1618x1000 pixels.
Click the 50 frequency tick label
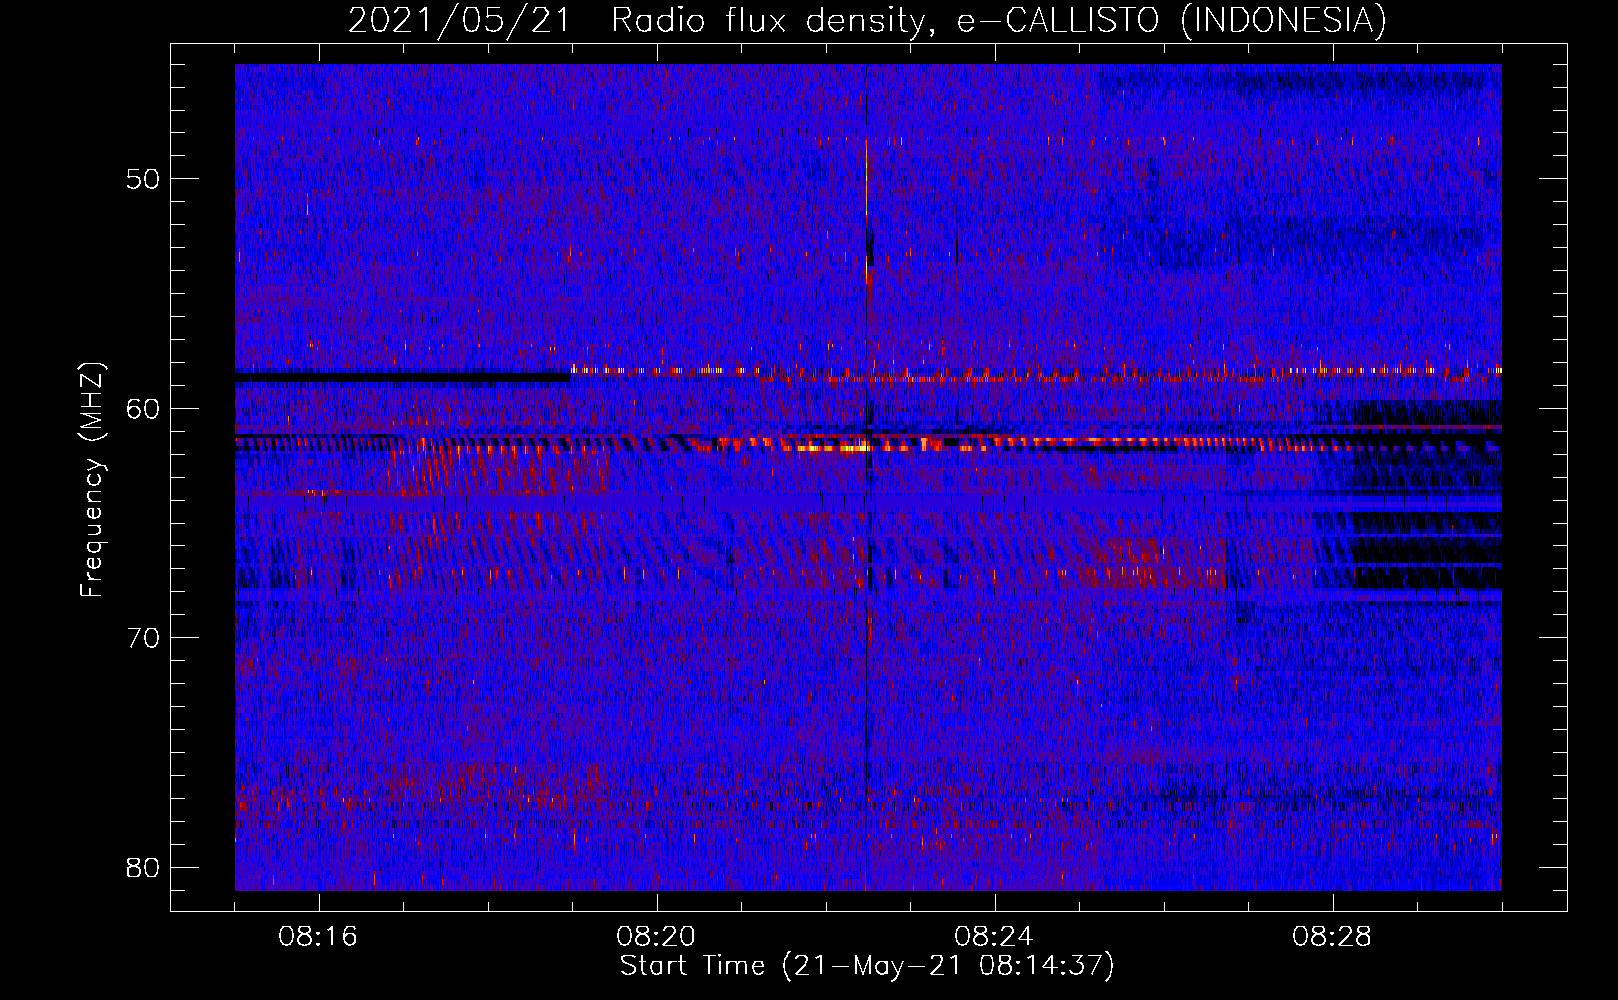144,180
